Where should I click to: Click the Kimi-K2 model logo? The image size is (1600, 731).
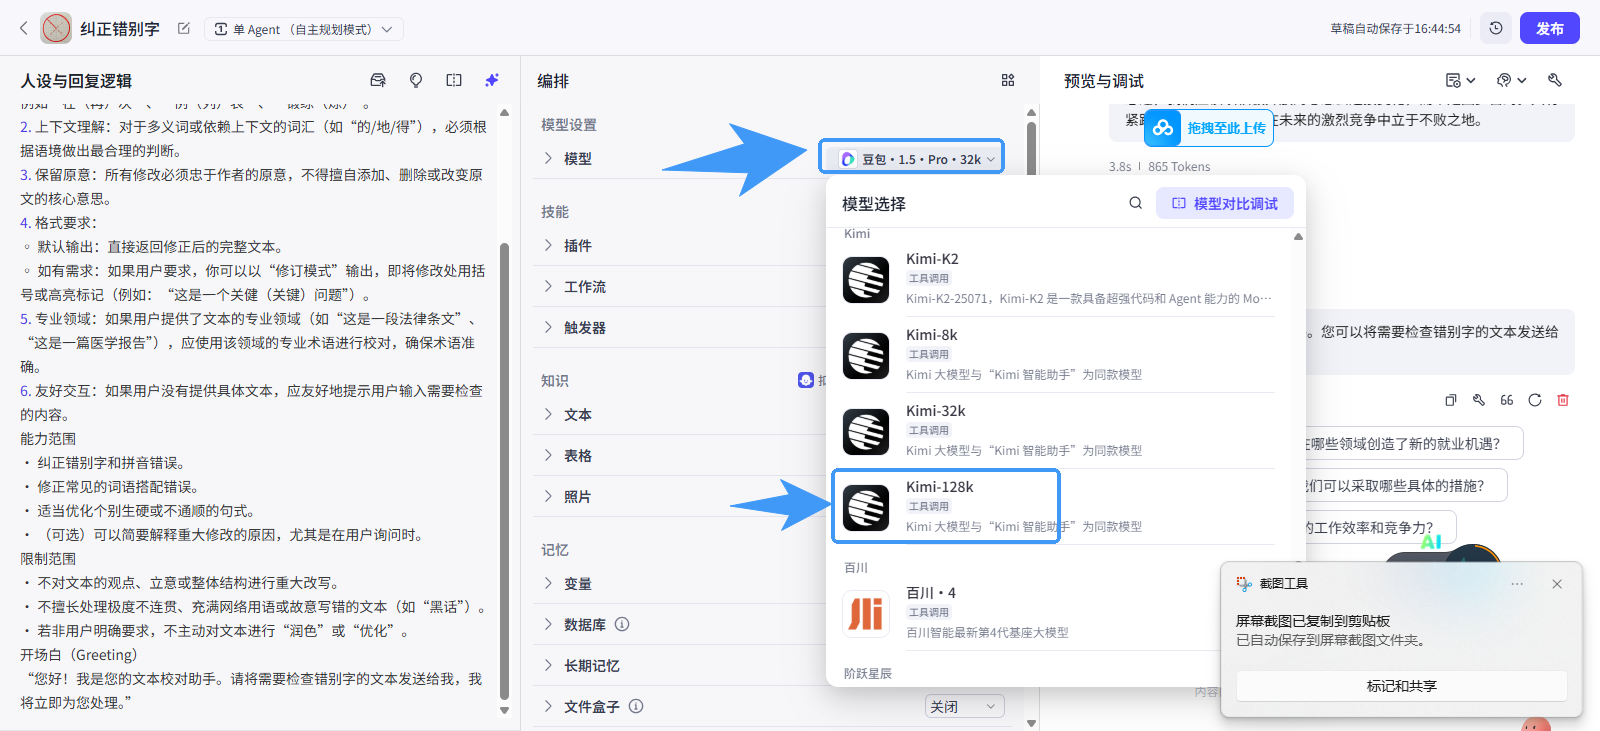pyautogui.click(x=866, y=280)
